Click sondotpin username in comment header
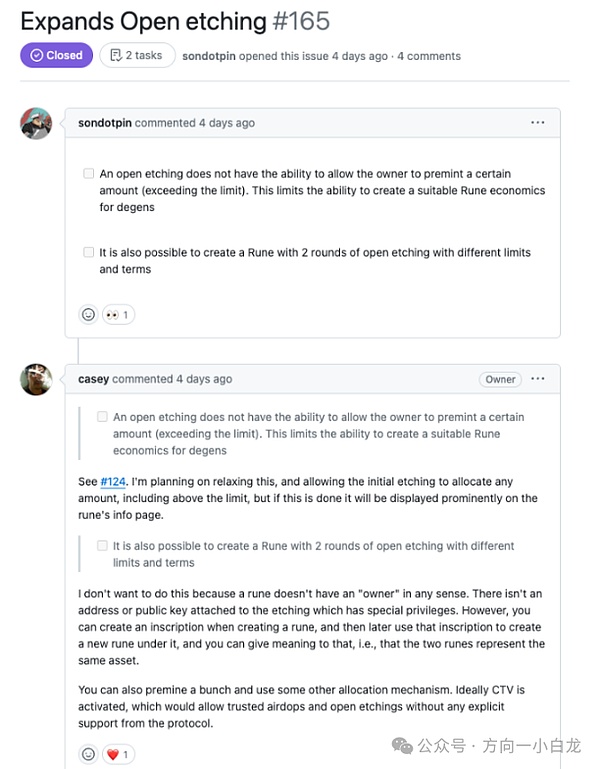This screenshot has width=600, height=769. [x=105, y=123]
